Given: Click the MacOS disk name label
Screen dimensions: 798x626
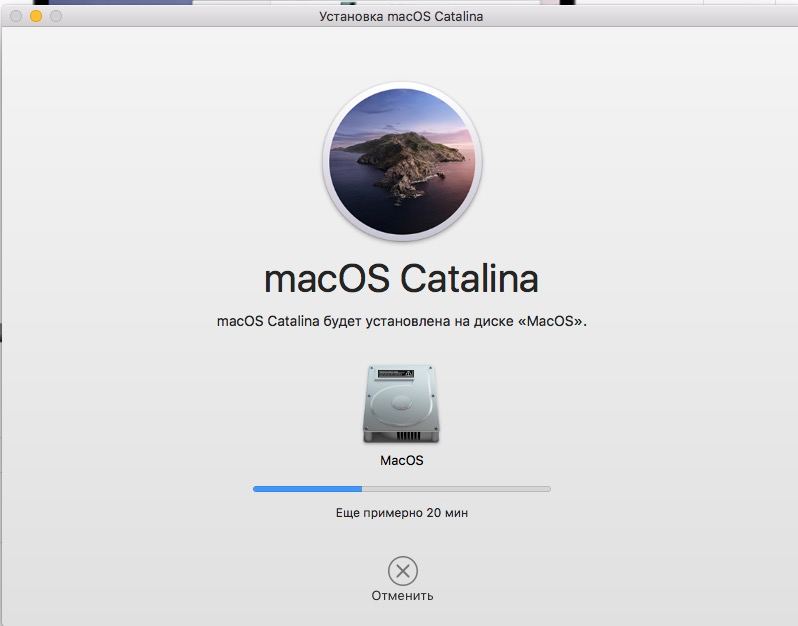Looking at the screenshot, I should pyautogui.click(x=402, y=461).
